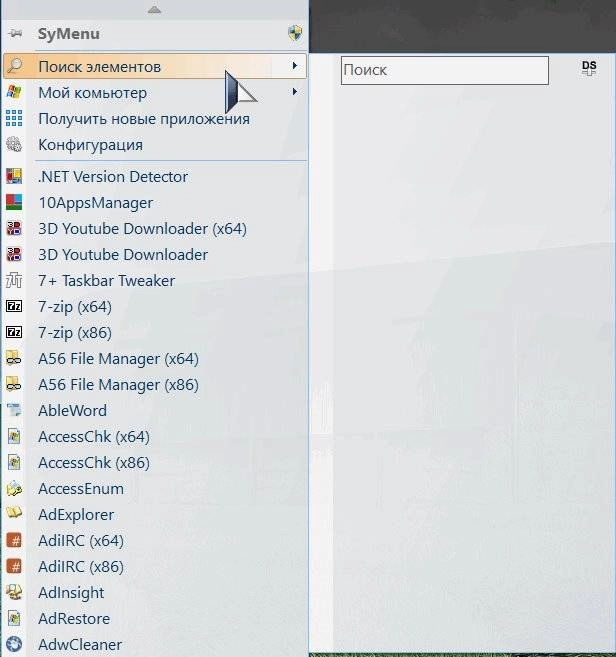Click the .NET Version Detector icon
616x657 pixels.
click(x=14, y=176)
